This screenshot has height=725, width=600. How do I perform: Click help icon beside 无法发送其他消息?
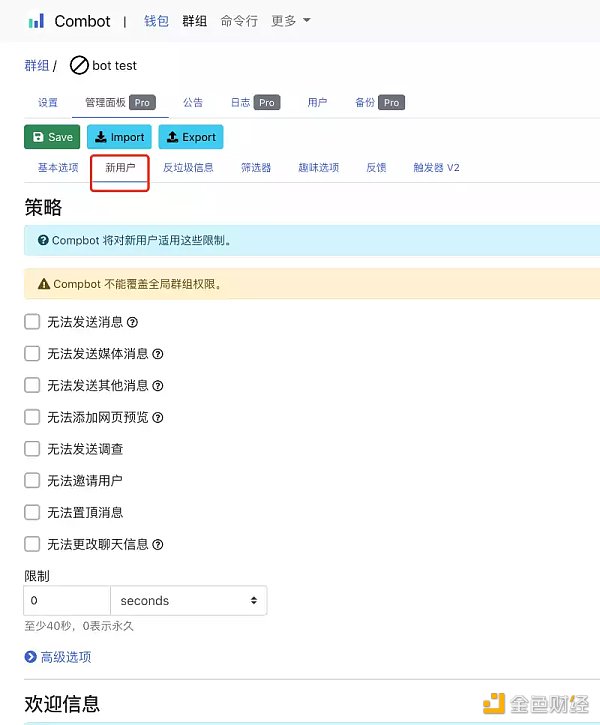click(x=157, y=386)
